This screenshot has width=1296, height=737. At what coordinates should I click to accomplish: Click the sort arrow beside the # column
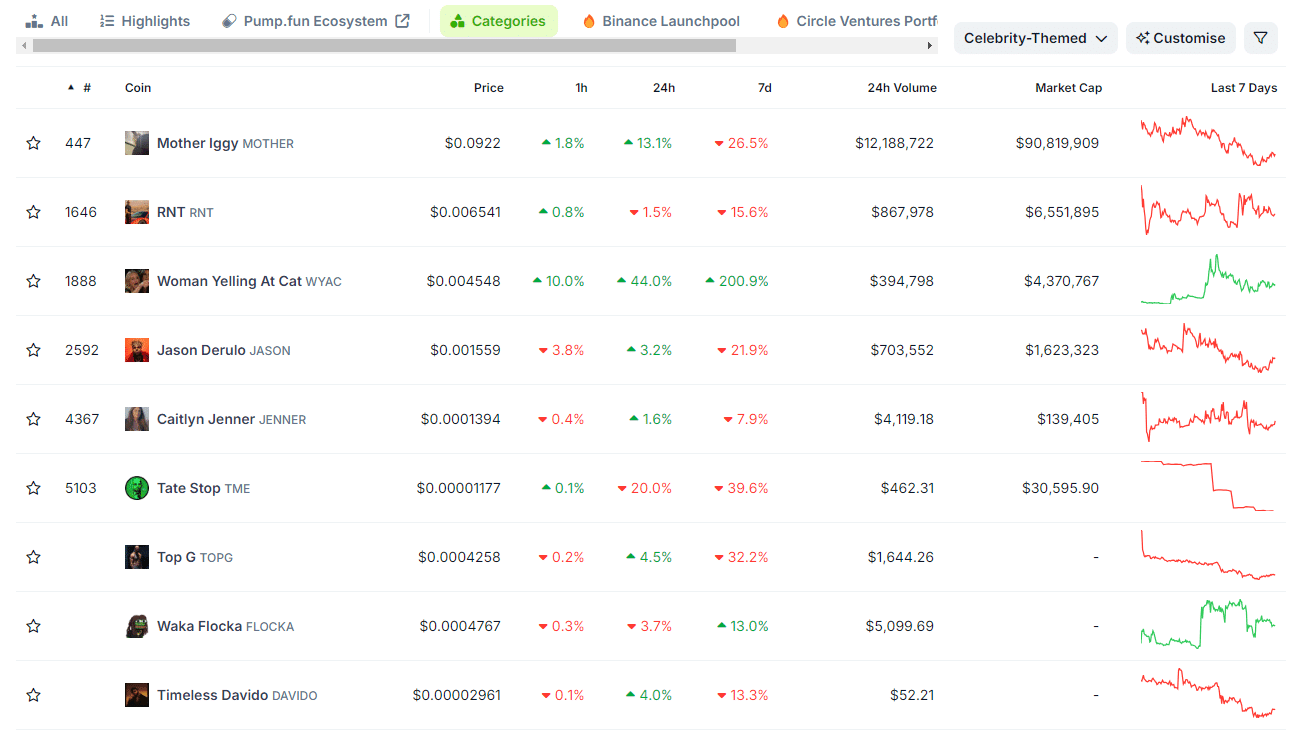(71, 88)
